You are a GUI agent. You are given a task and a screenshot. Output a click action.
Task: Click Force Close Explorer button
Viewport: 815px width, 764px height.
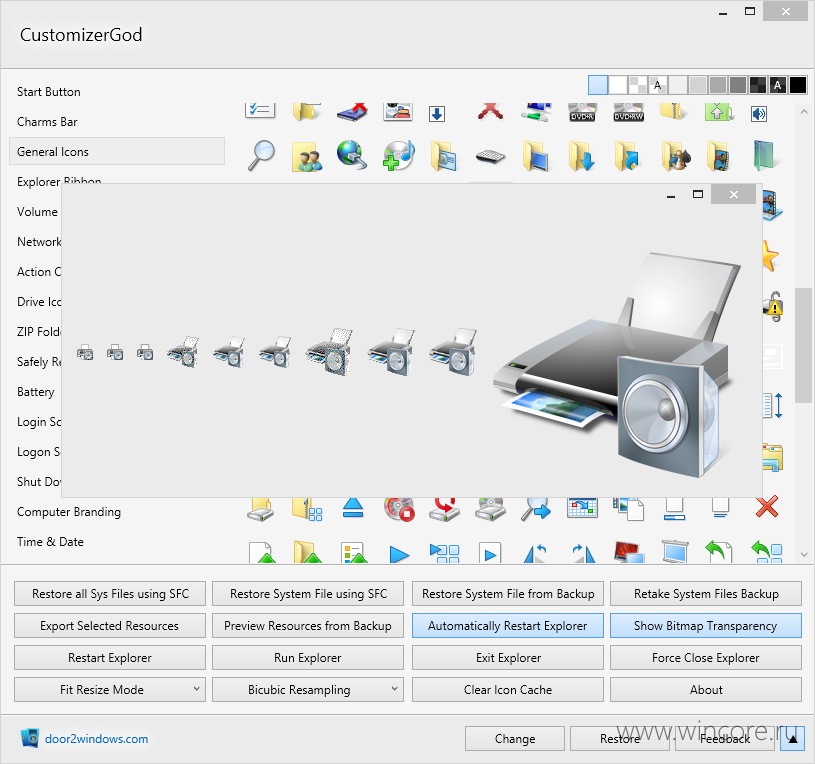[x=705, y=658]
